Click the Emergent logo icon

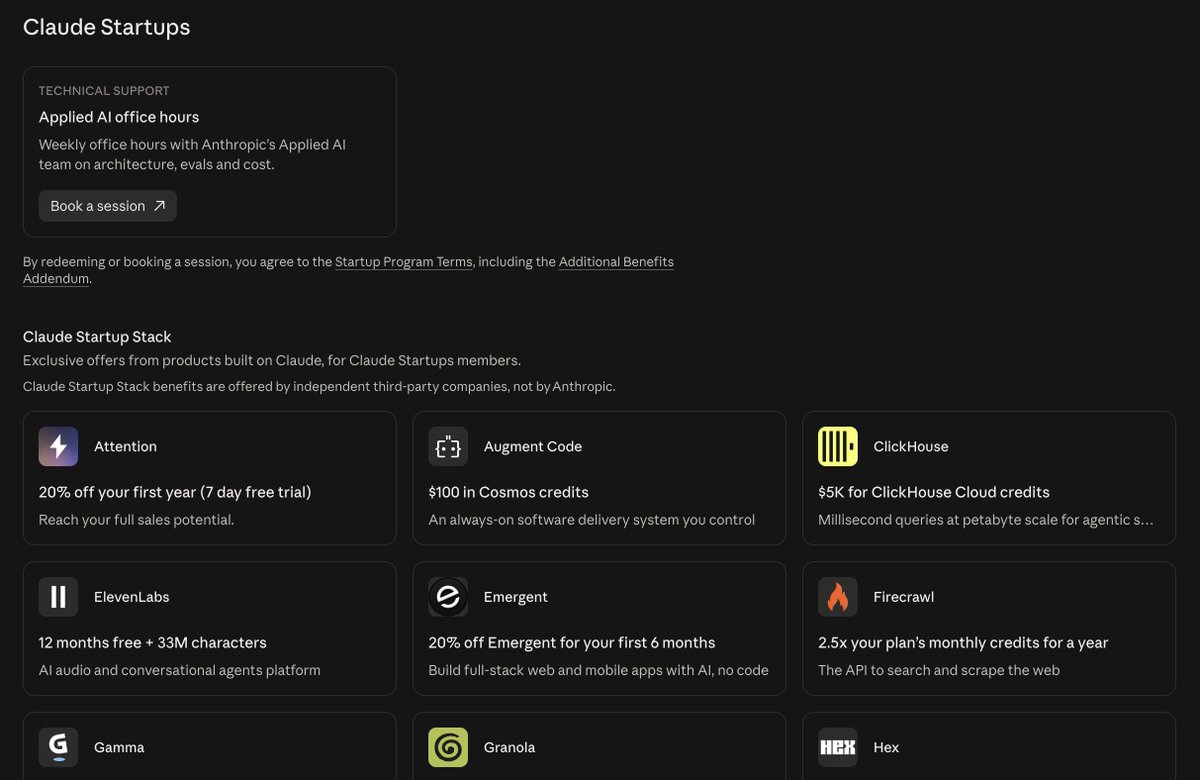(448, 597)
